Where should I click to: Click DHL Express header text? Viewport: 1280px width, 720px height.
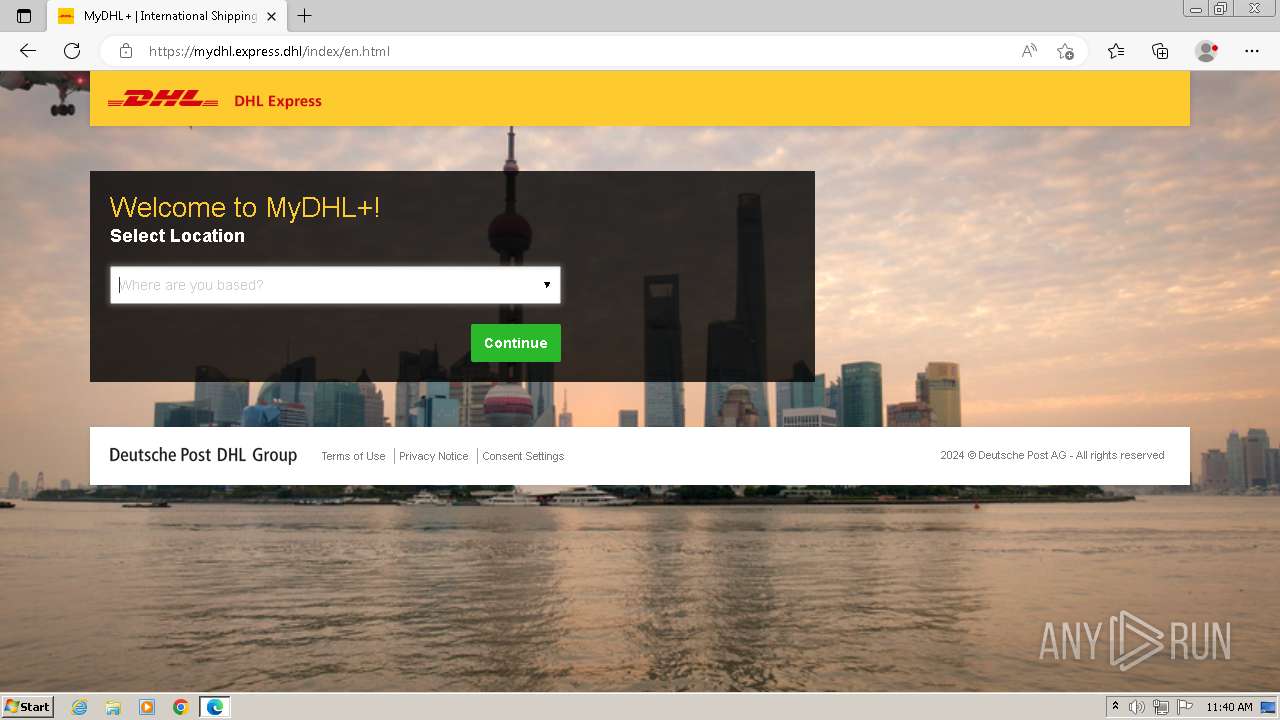pos(278,101)
